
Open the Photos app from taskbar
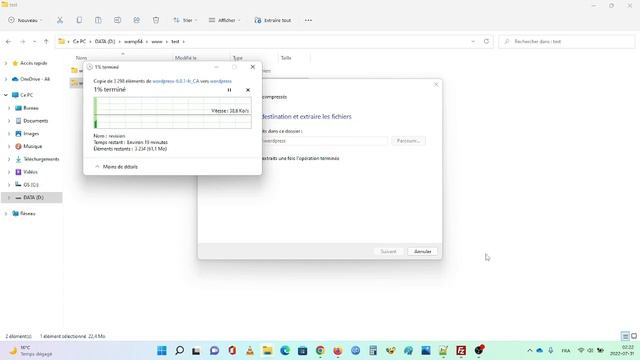[426, 351]
